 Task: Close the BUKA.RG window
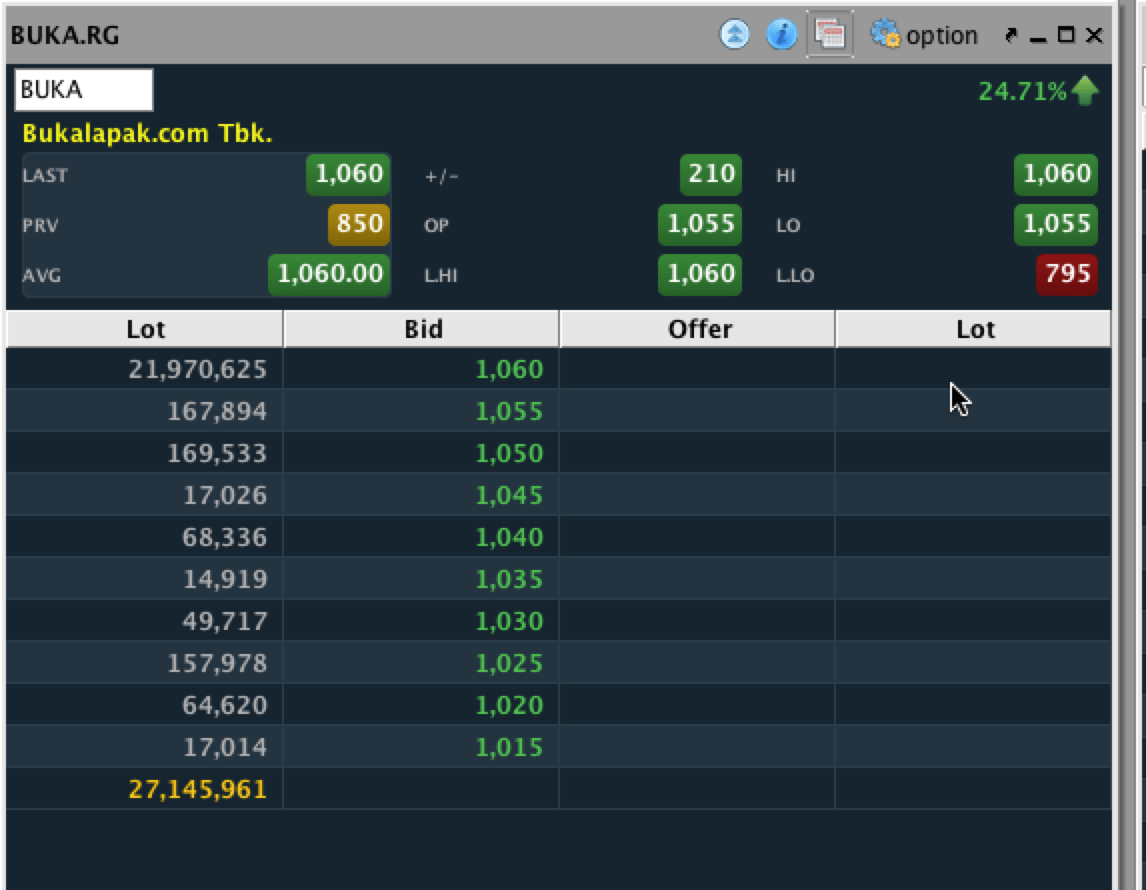(1094, 35)
